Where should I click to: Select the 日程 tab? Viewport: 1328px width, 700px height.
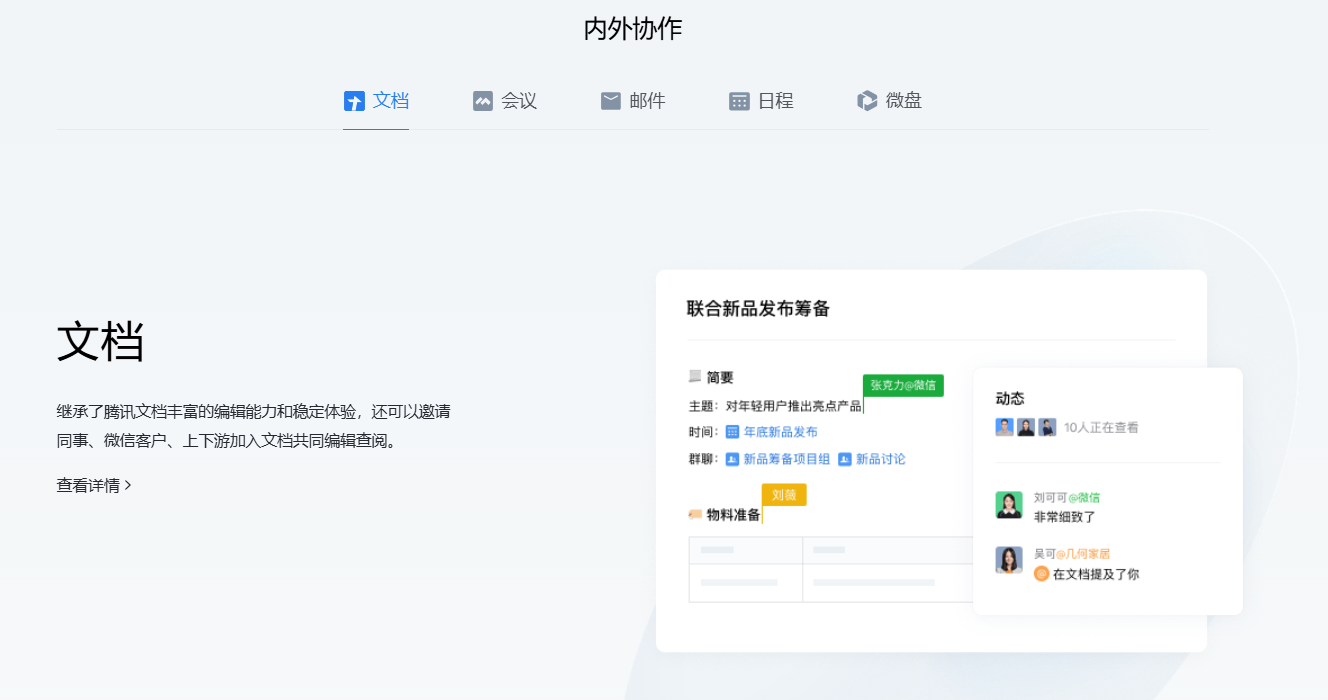(761, 101)
